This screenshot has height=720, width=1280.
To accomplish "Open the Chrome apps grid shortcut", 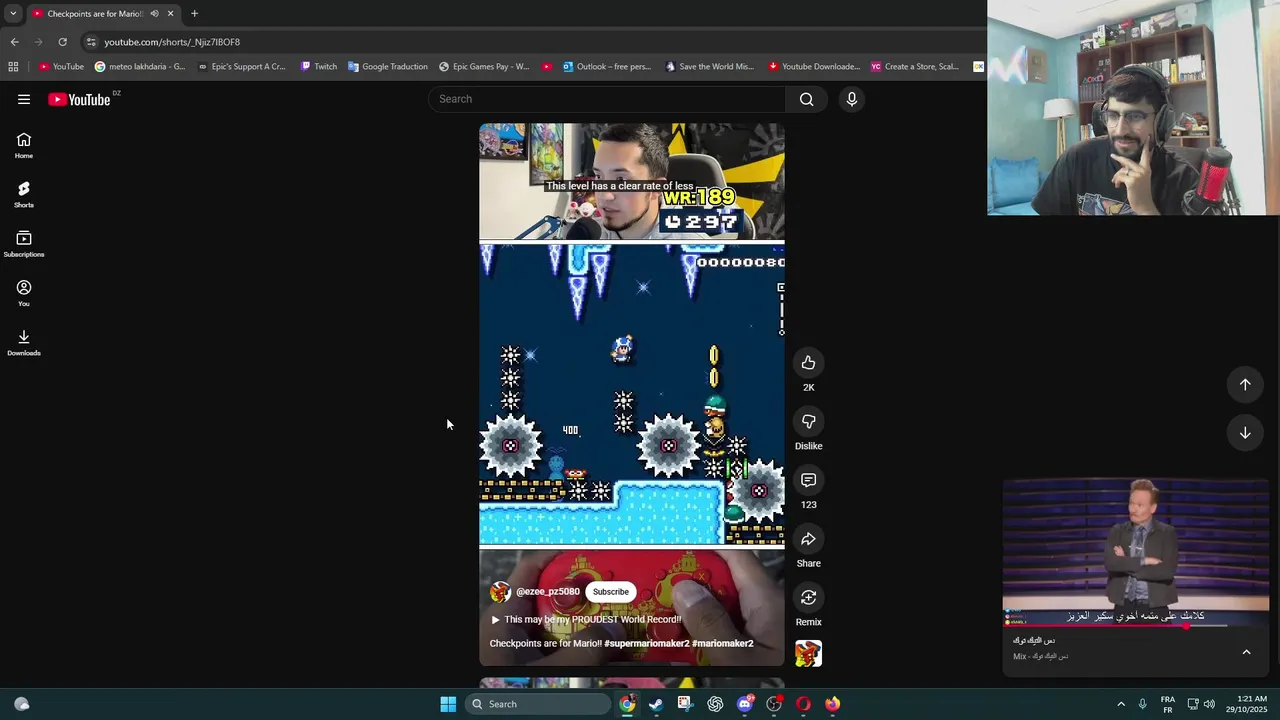I will coord(13,67).
